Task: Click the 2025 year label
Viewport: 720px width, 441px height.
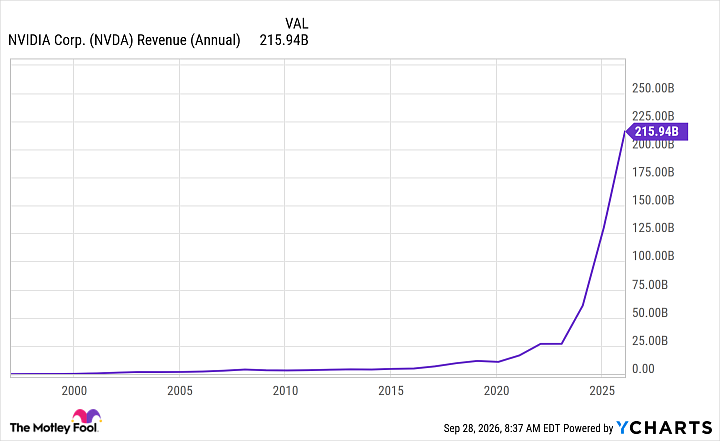Action: pyautogui.click(x=602, y=390)
